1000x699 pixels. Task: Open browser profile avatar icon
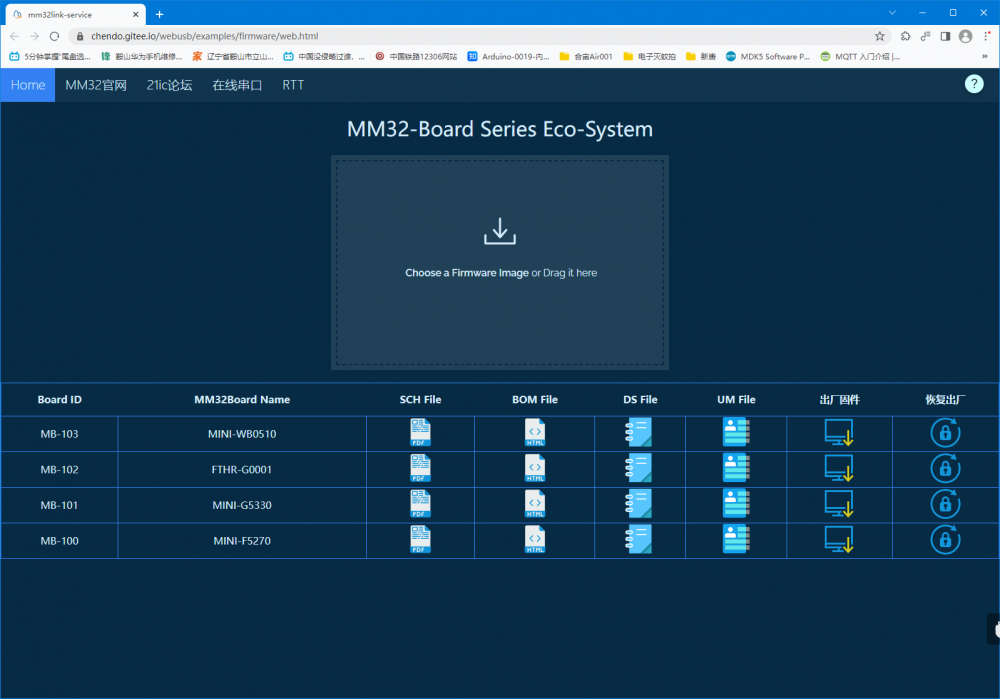[x=966, y=36]
